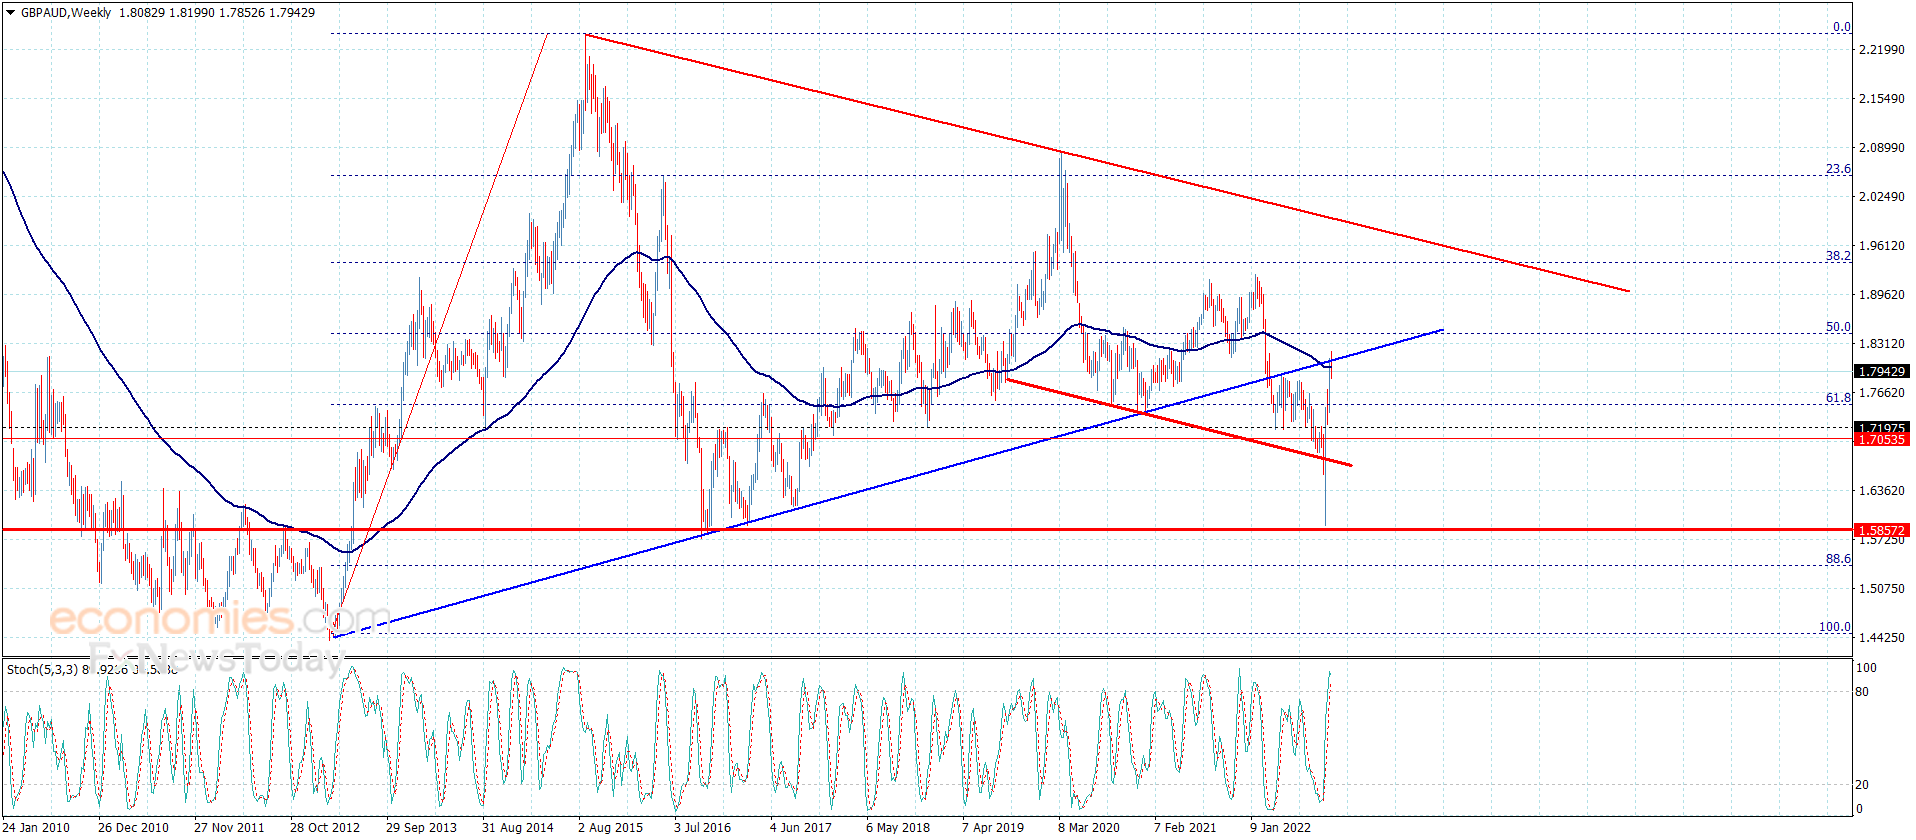Image resolution: width=1916 pixels, height=840 pixels.
Task: Click the 1.63620 price scale label
Action: tap(1881, 491)
